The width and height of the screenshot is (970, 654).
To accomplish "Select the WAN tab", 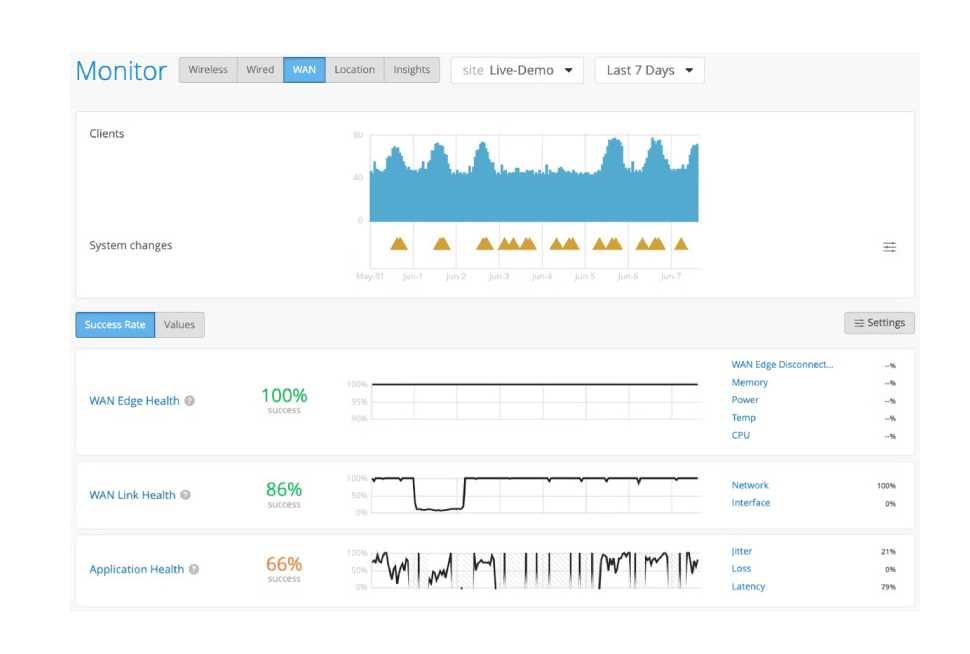I will coord(304,70).
